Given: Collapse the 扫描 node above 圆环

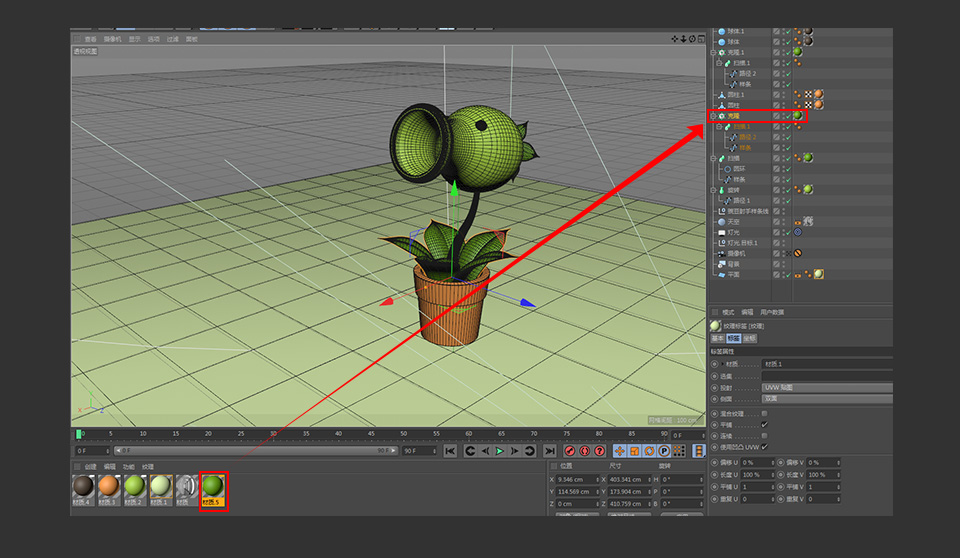Looking at the screenshot, I should (713, 158).
